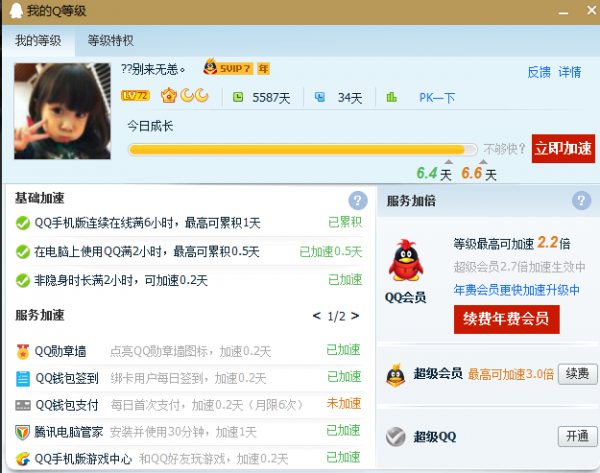Click the crown level icon
The image size is (600, 473).
click(x=168, y=95)
